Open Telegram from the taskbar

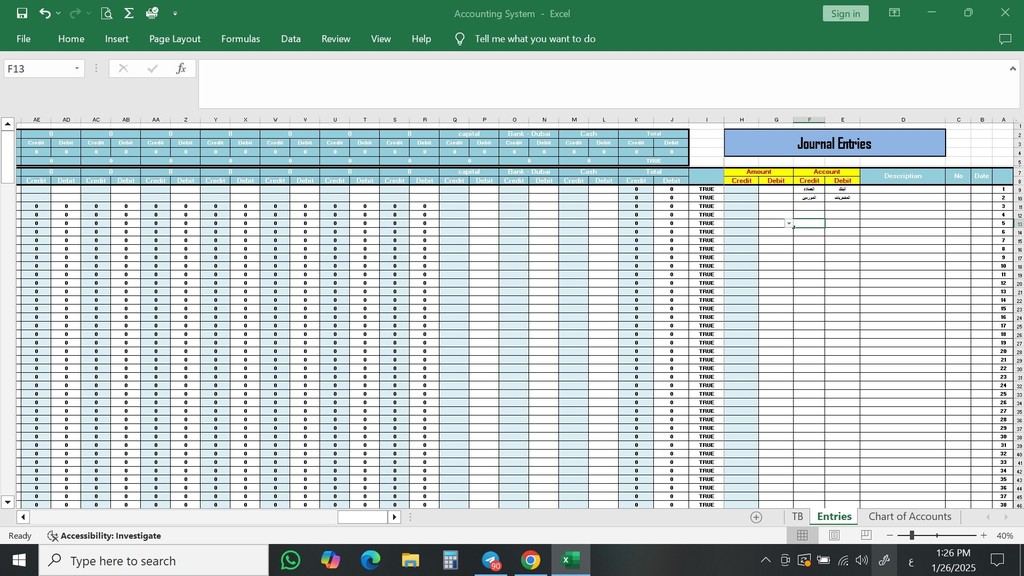pos(490,560)
